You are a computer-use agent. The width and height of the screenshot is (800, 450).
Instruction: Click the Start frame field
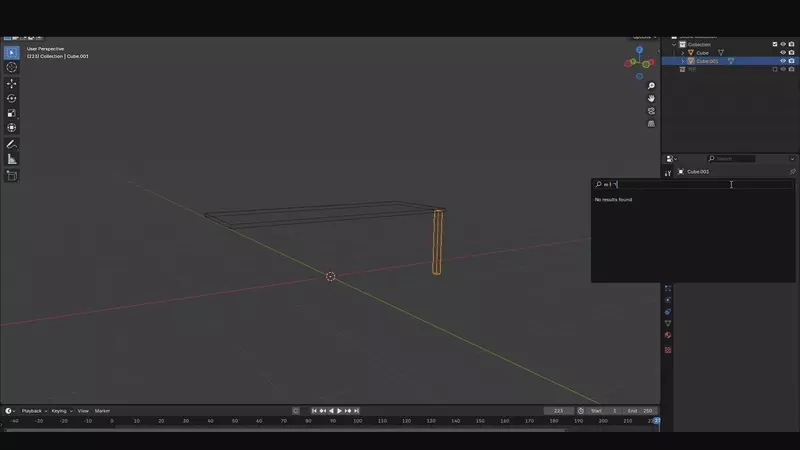click(x=605, y=411)
